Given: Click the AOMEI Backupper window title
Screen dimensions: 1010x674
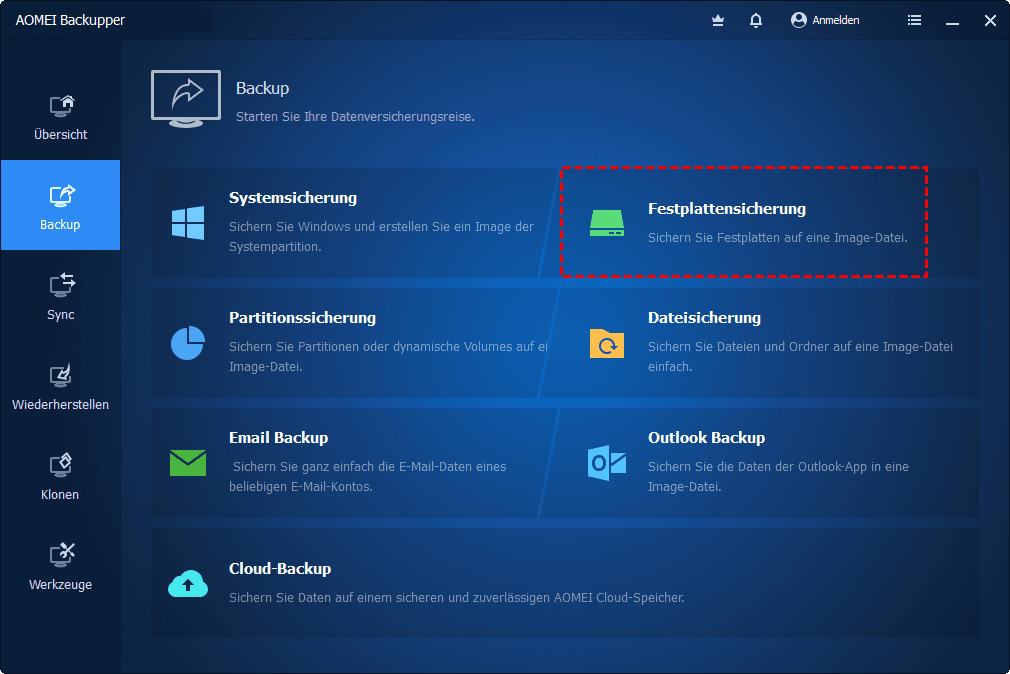Looking at the screenshot, I should click(70, 20).
